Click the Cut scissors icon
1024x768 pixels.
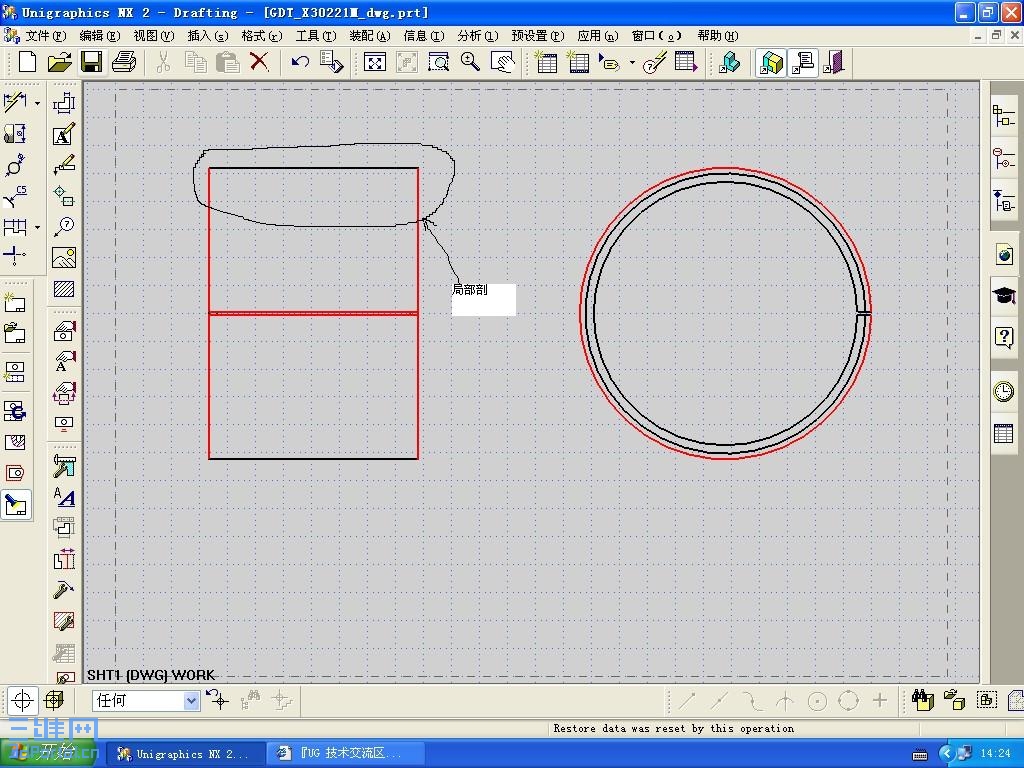click(163, 62)
